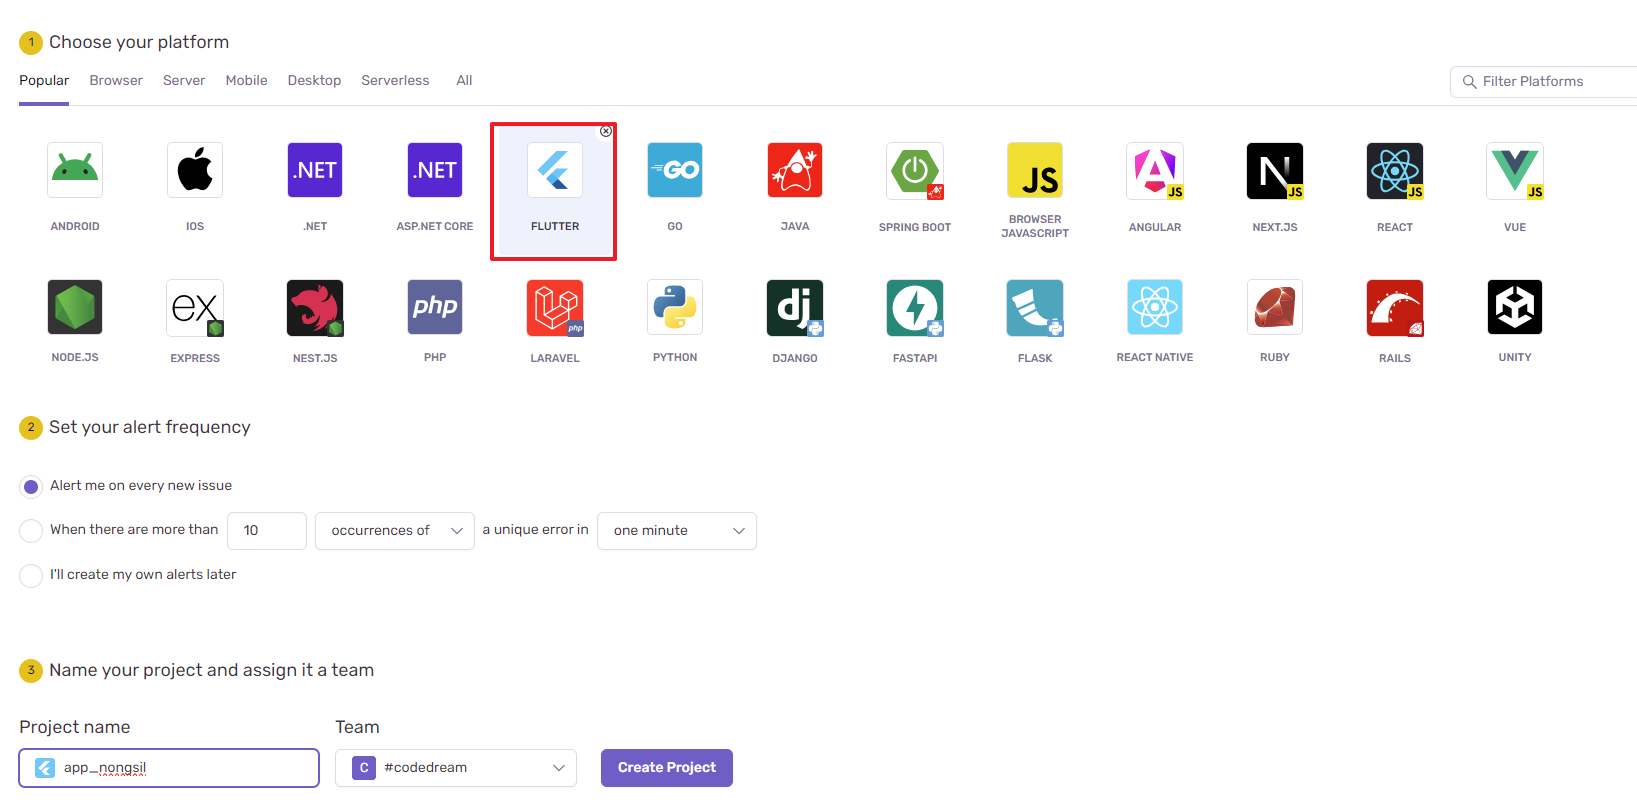
Task: Open the 'occurrences of' dropdown
Action: coord(395,531)
